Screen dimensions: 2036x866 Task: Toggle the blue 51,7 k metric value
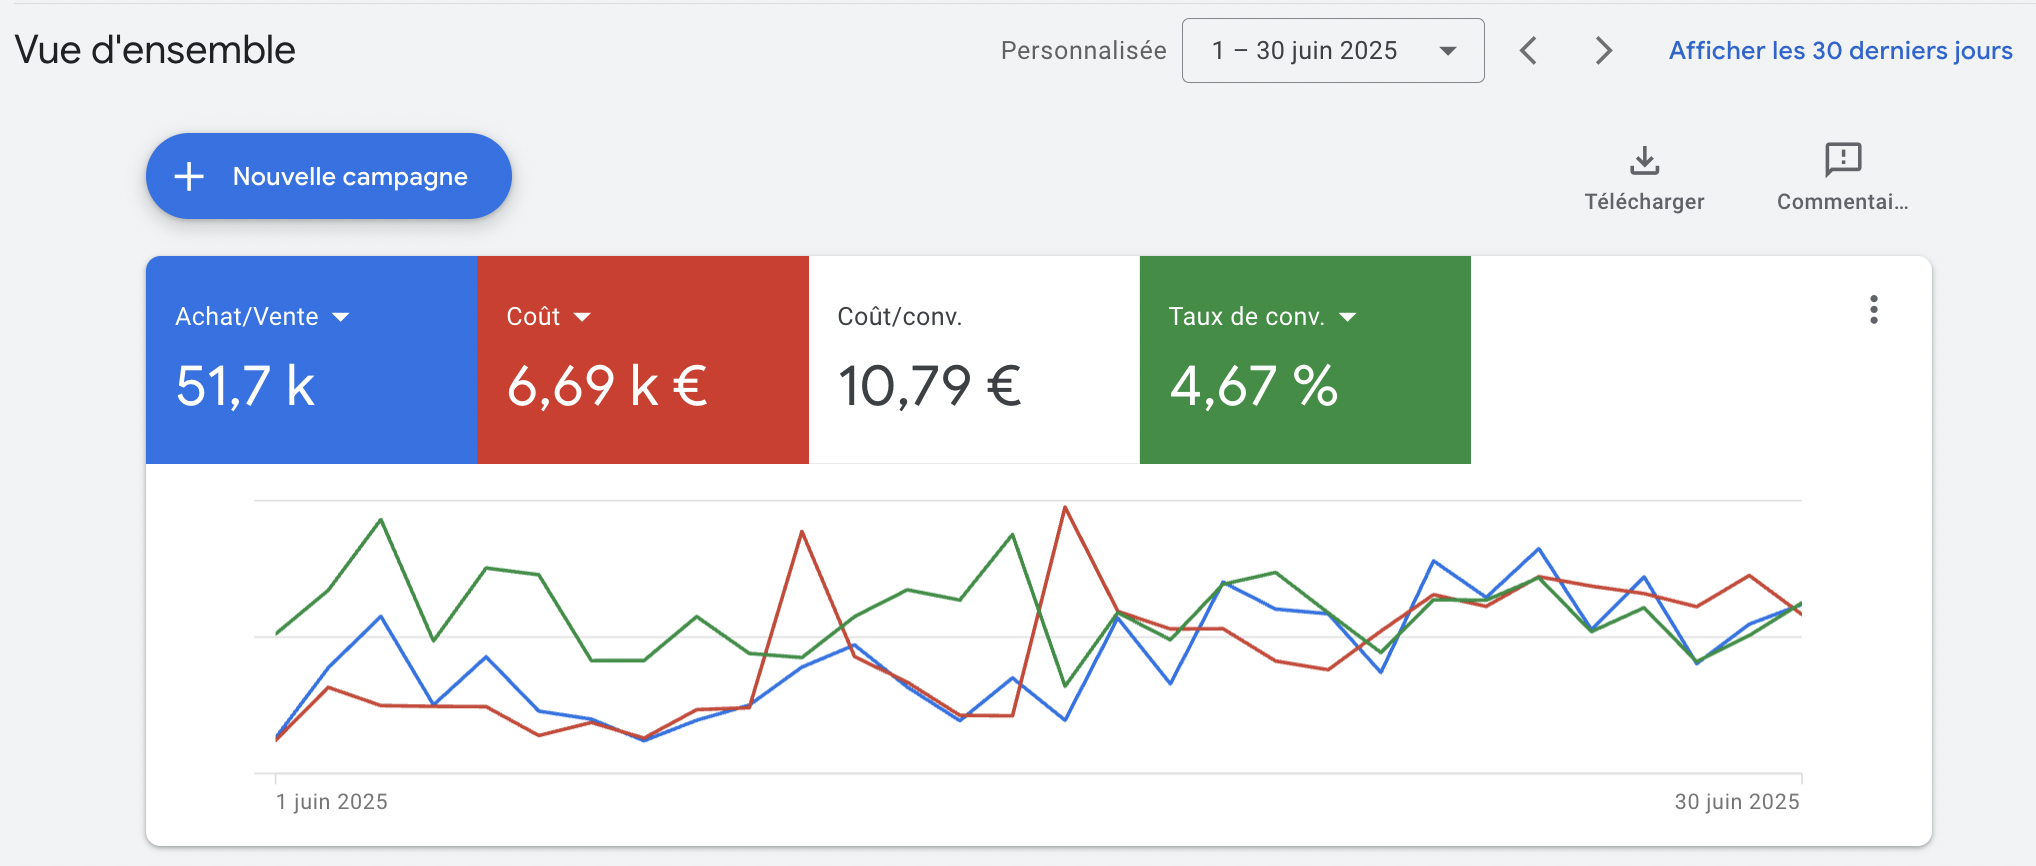coord(245,386)
